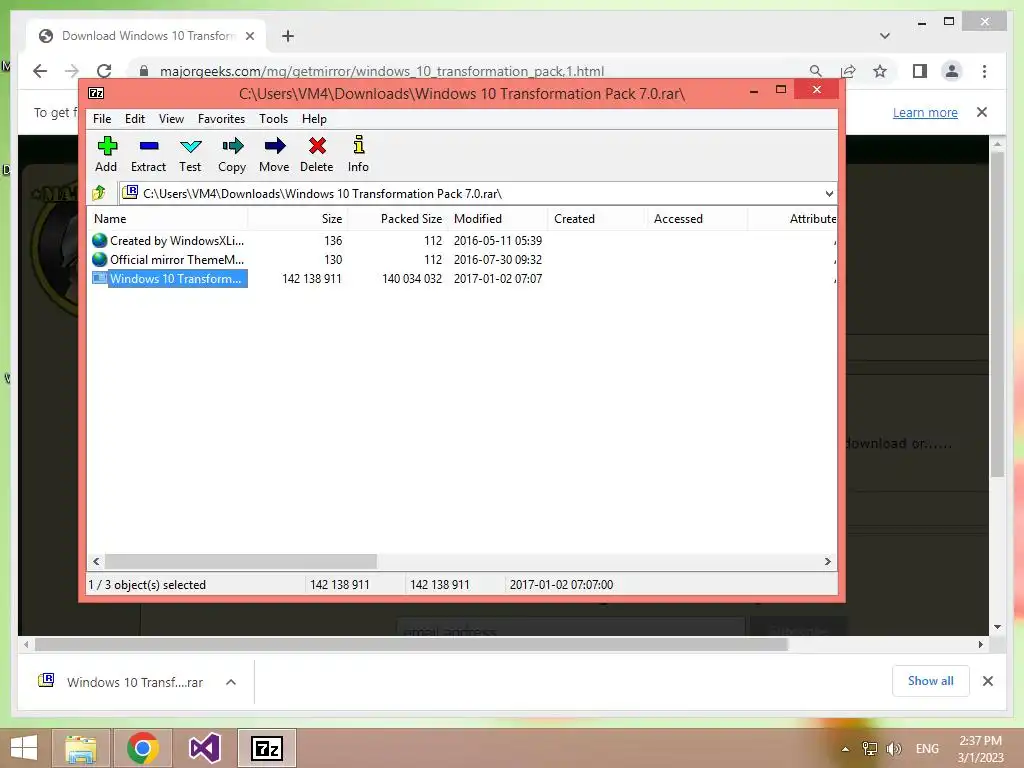This screenshot has height=768, width=1024.
Task: Open download item options chevron
Action: coord(231,682)
